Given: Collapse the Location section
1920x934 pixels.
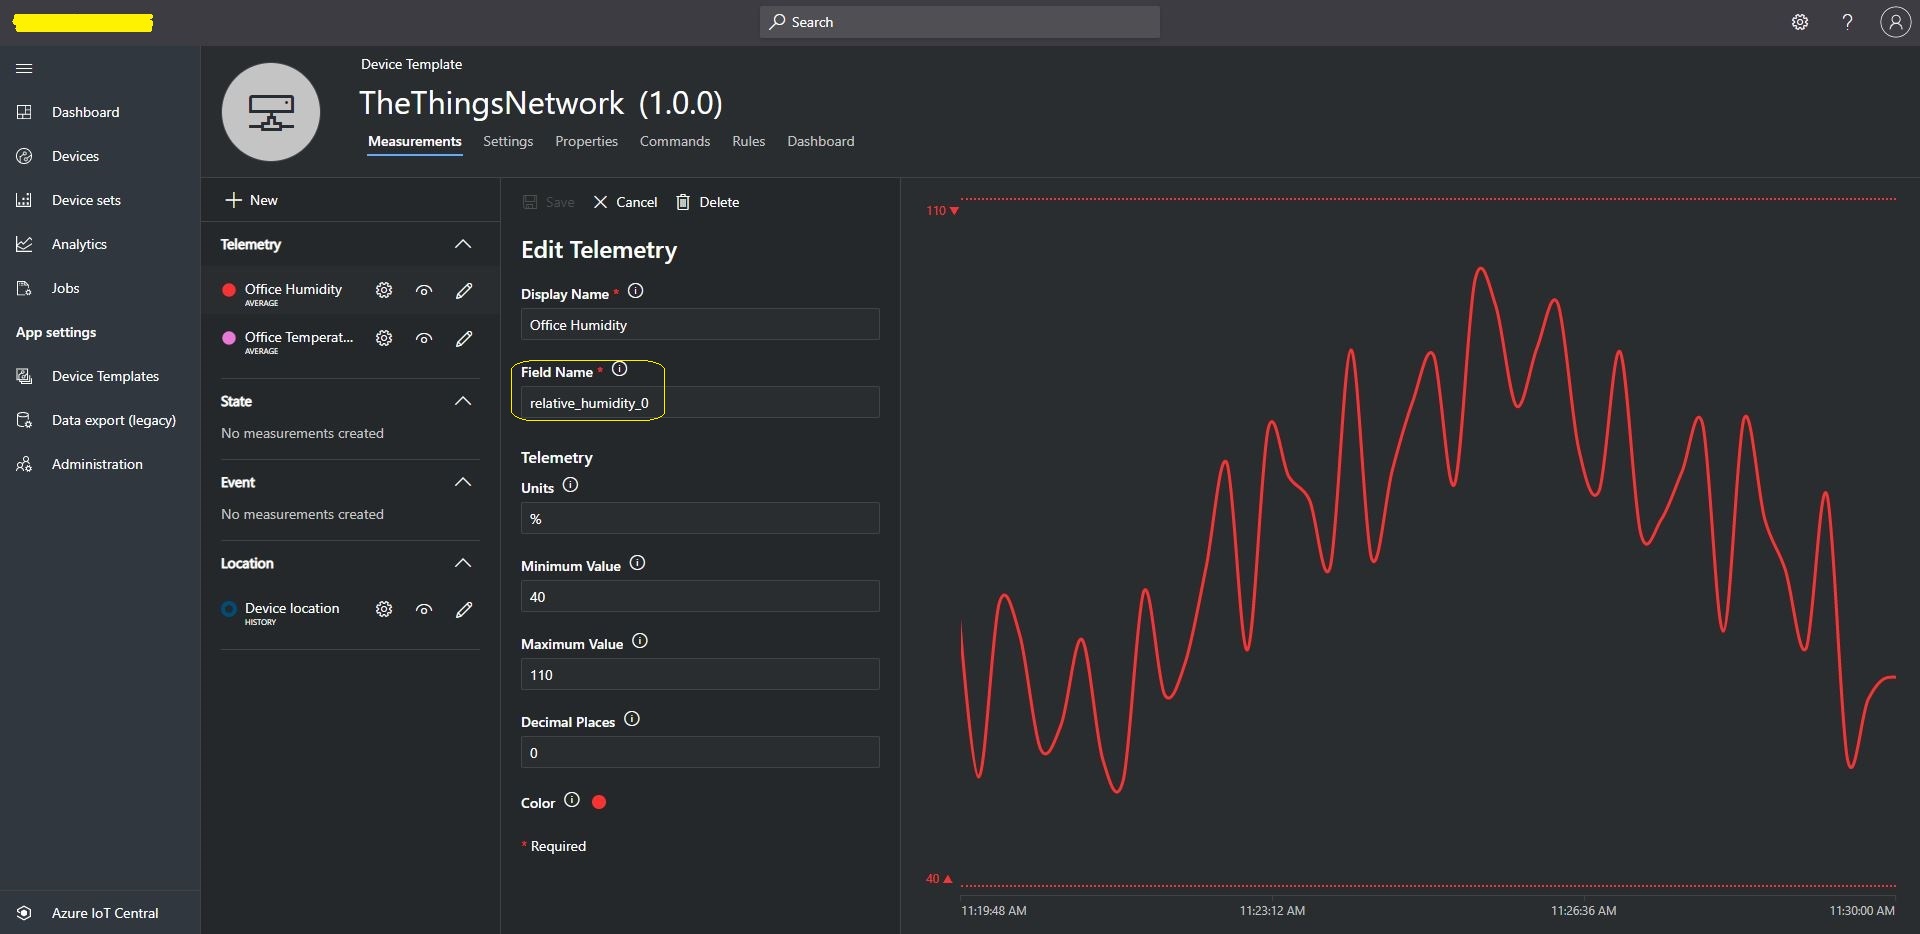Looking at the screenshot, I should [x=463, y=563].
